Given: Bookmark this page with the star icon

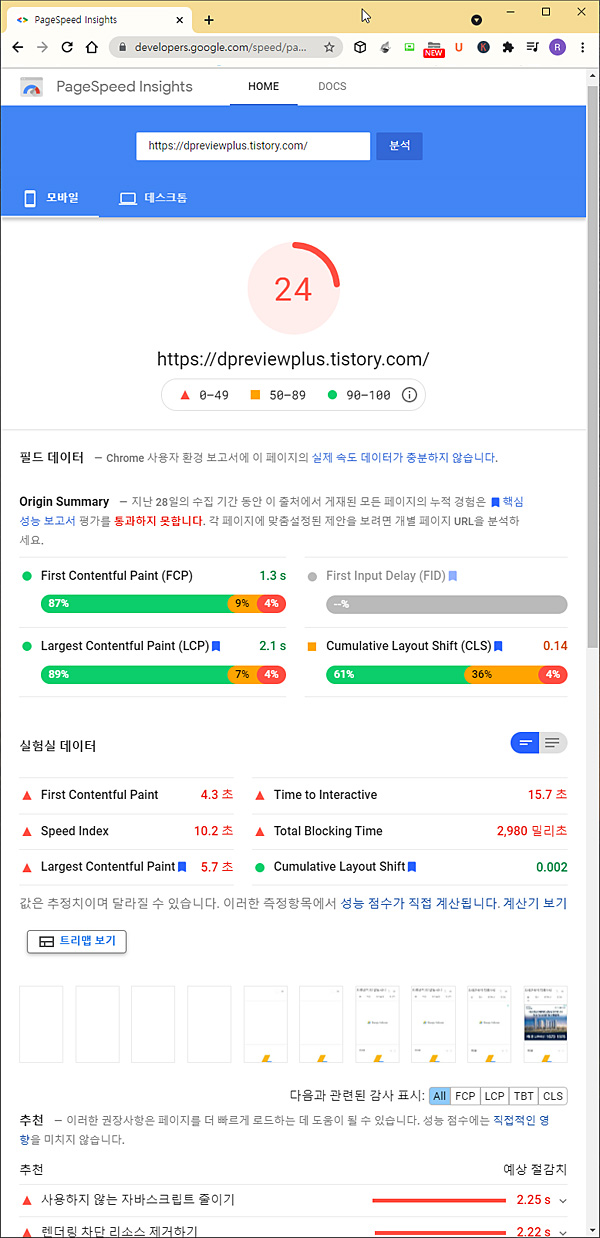Looking at the screenshot, I should [x=329, y=47].
